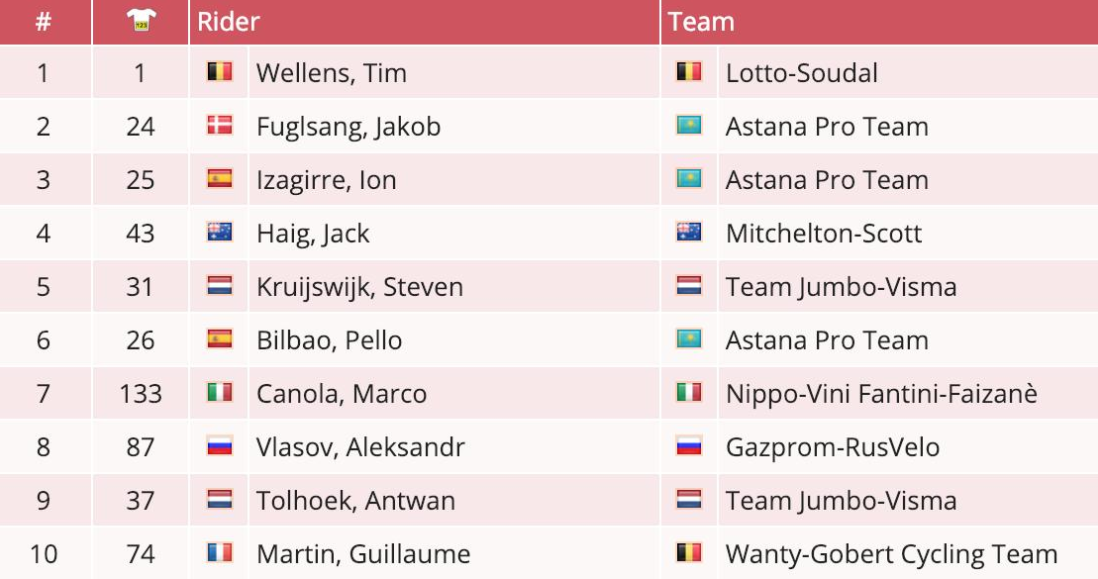Click the Italian flag beside Canola, Marco
This screenshot has height=579, width=1098.
point(219,392)
